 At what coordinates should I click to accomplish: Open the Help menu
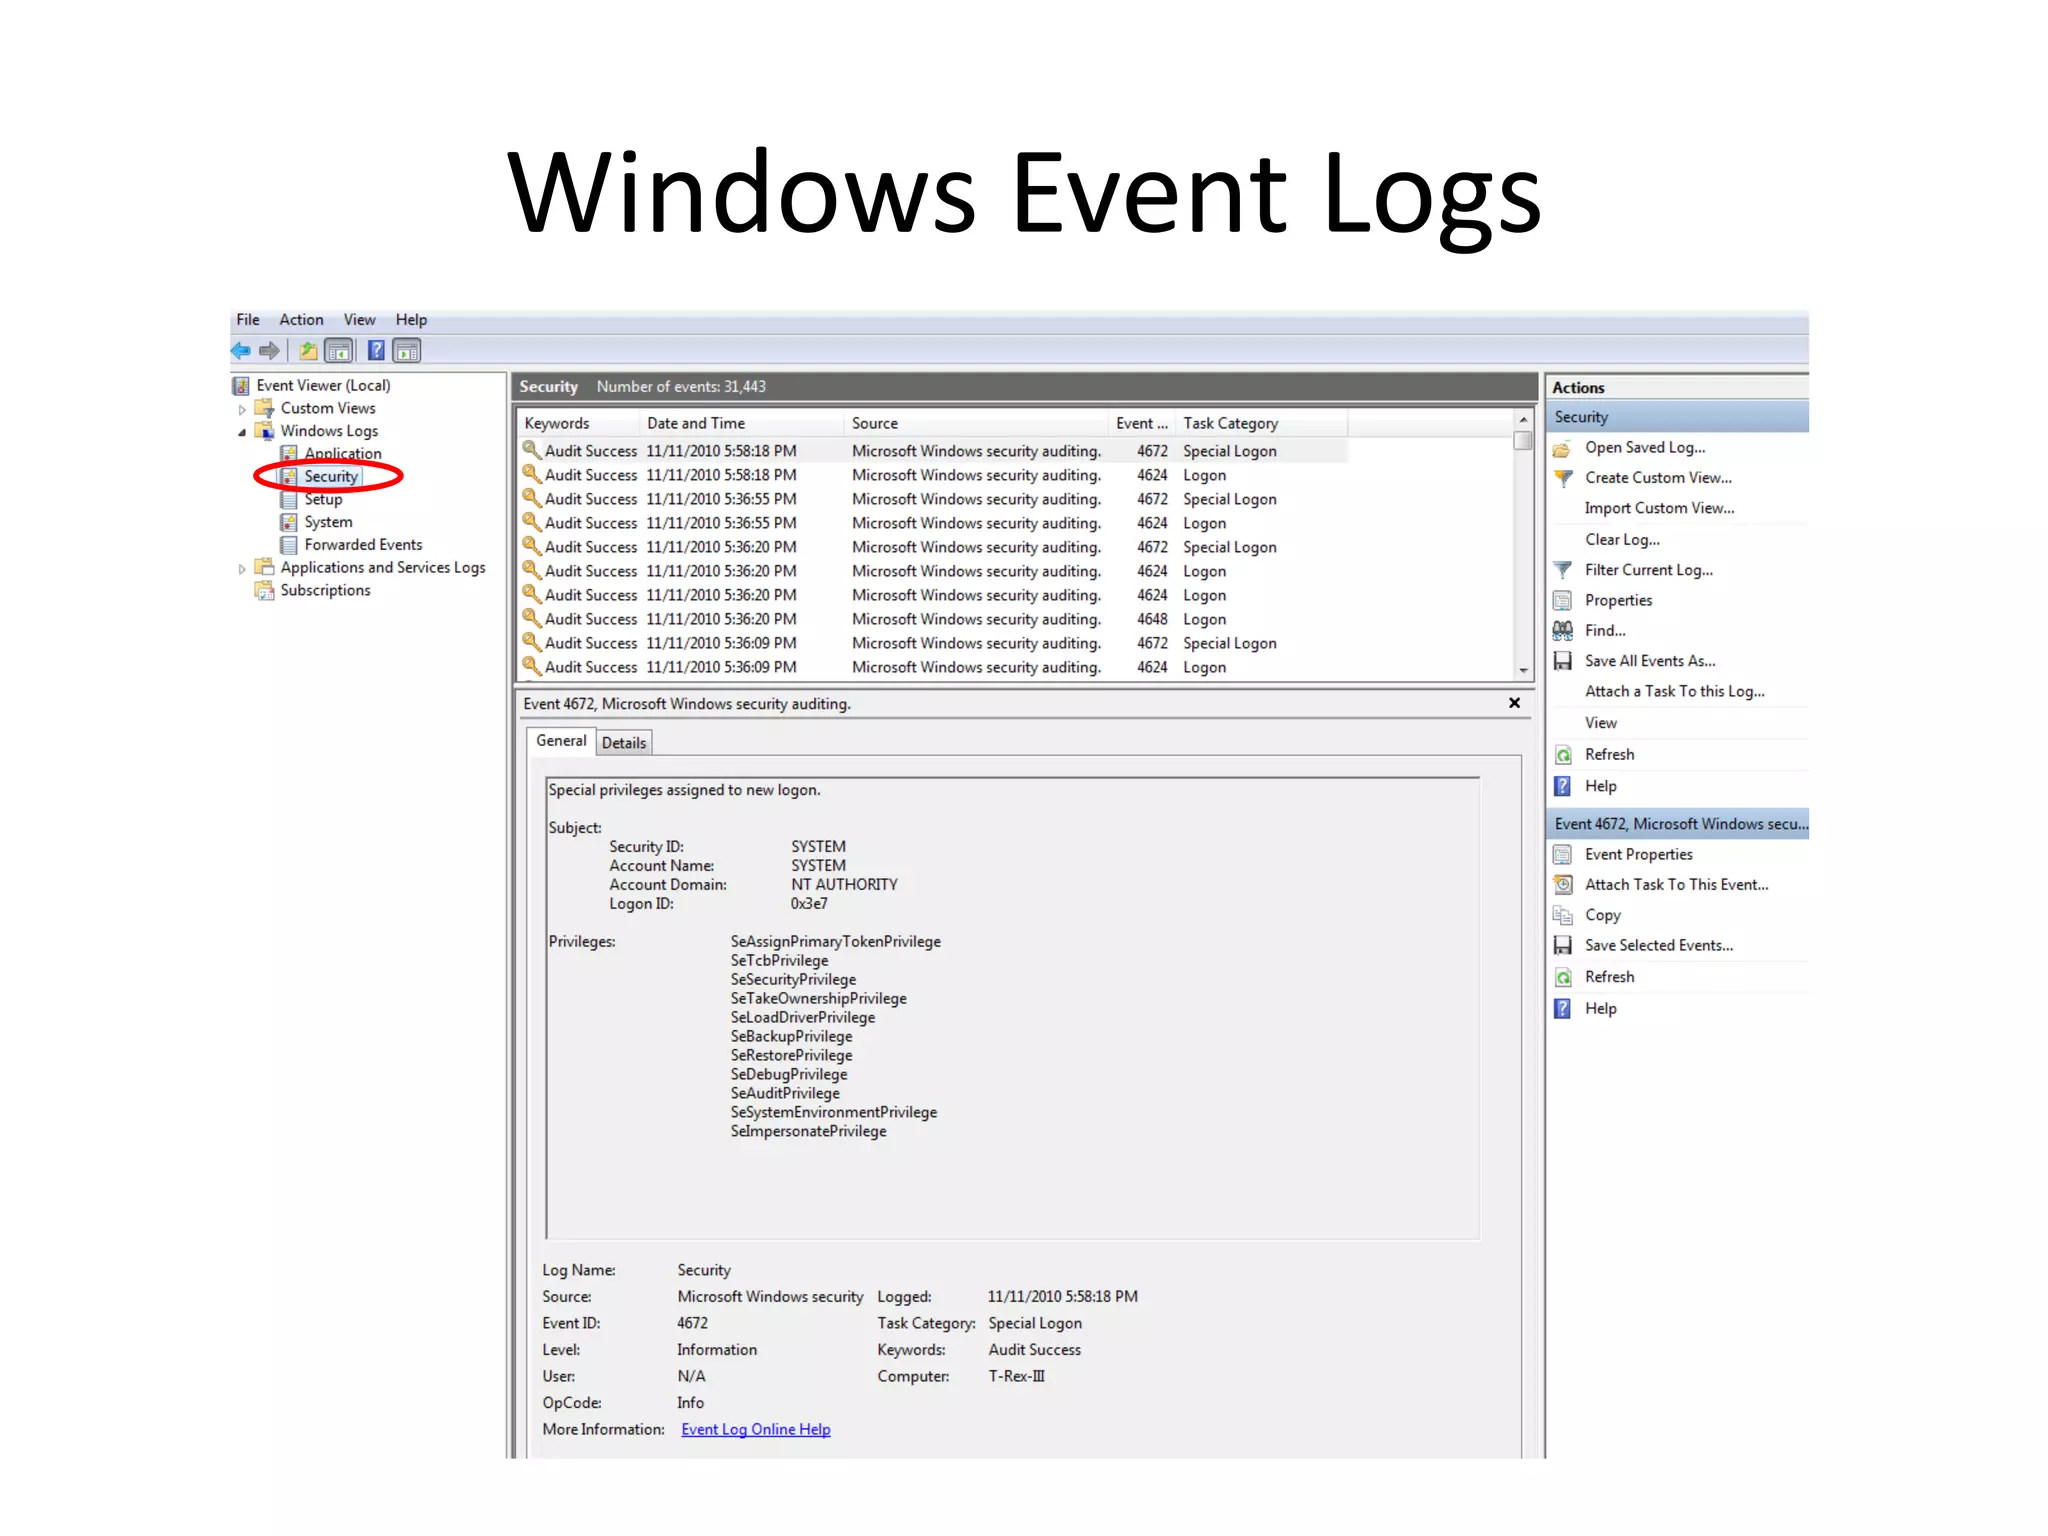pos(411,320)
